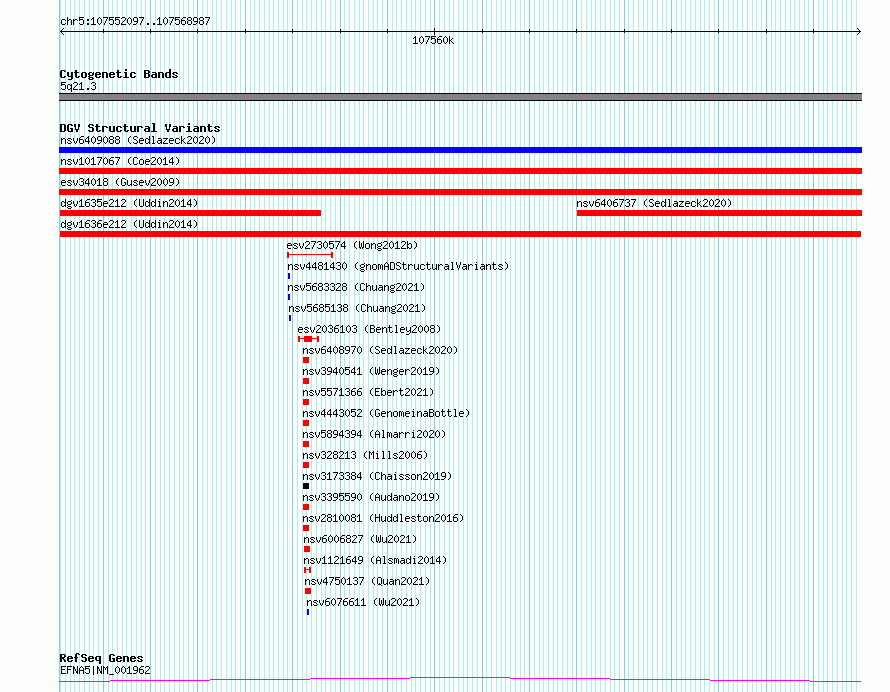Click red square under nsv4443052

pos(306,423)
